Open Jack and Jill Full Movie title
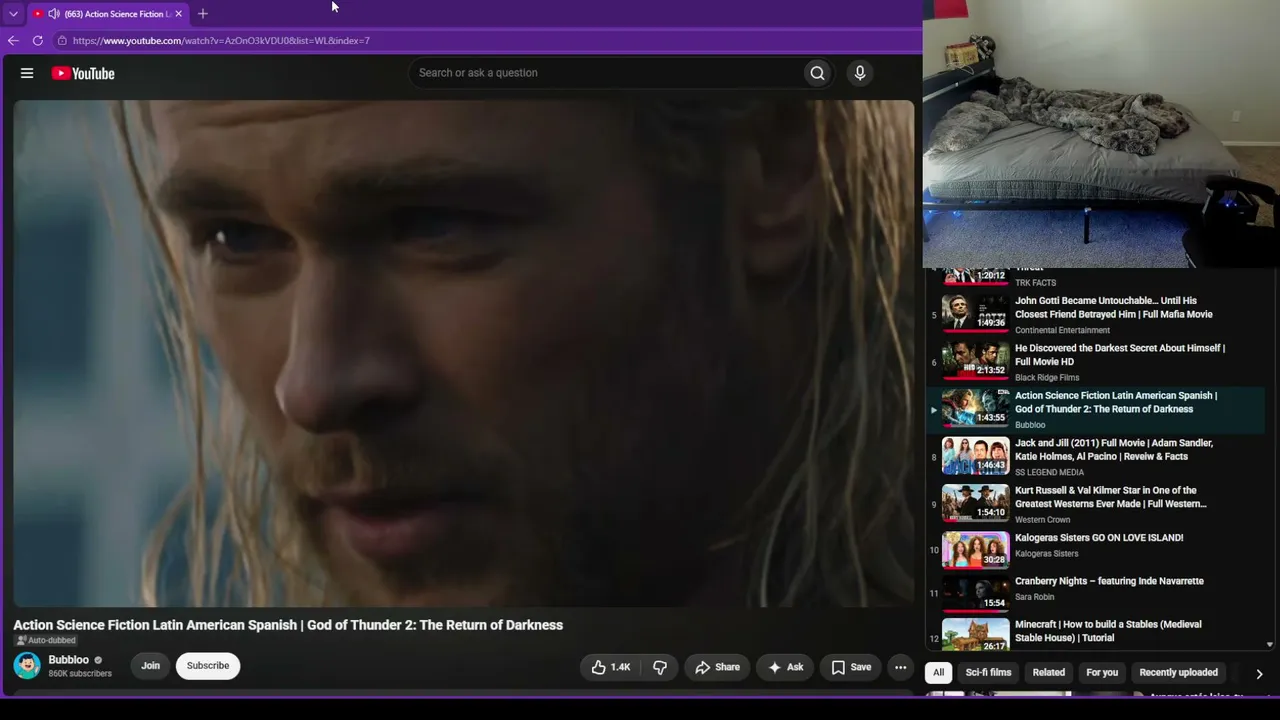The image size is (1280, 720). (x=1114, y=450)
